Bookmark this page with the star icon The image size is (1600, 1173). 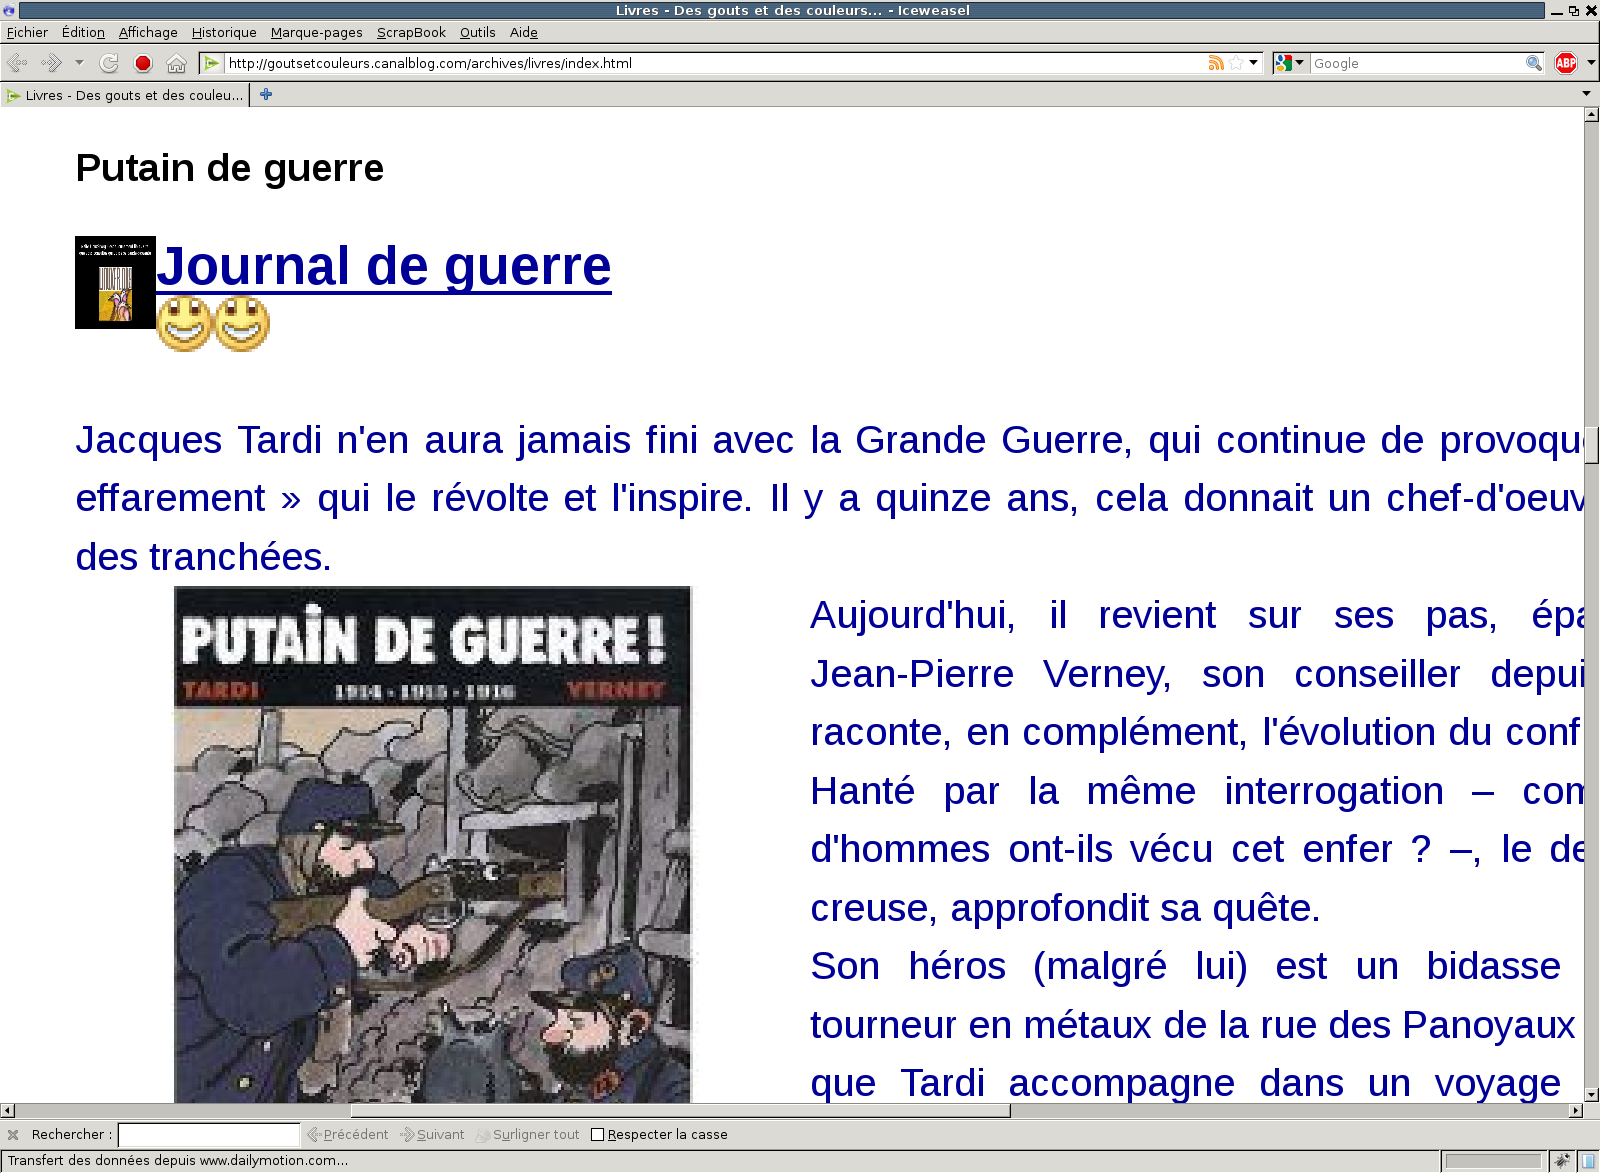pyautogui.click(x=1236, y=63)
